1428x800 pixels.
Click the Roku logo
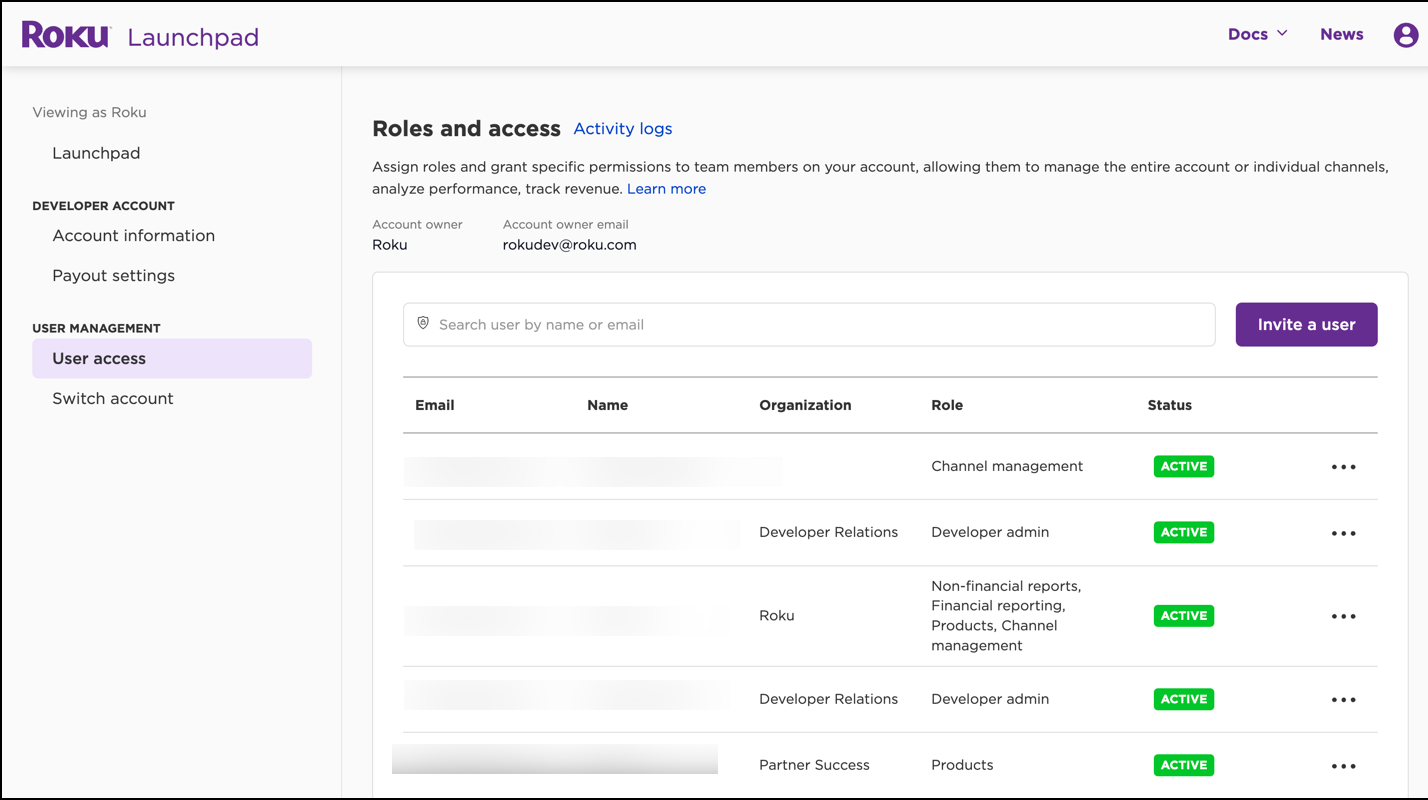(x=64, y=34)
